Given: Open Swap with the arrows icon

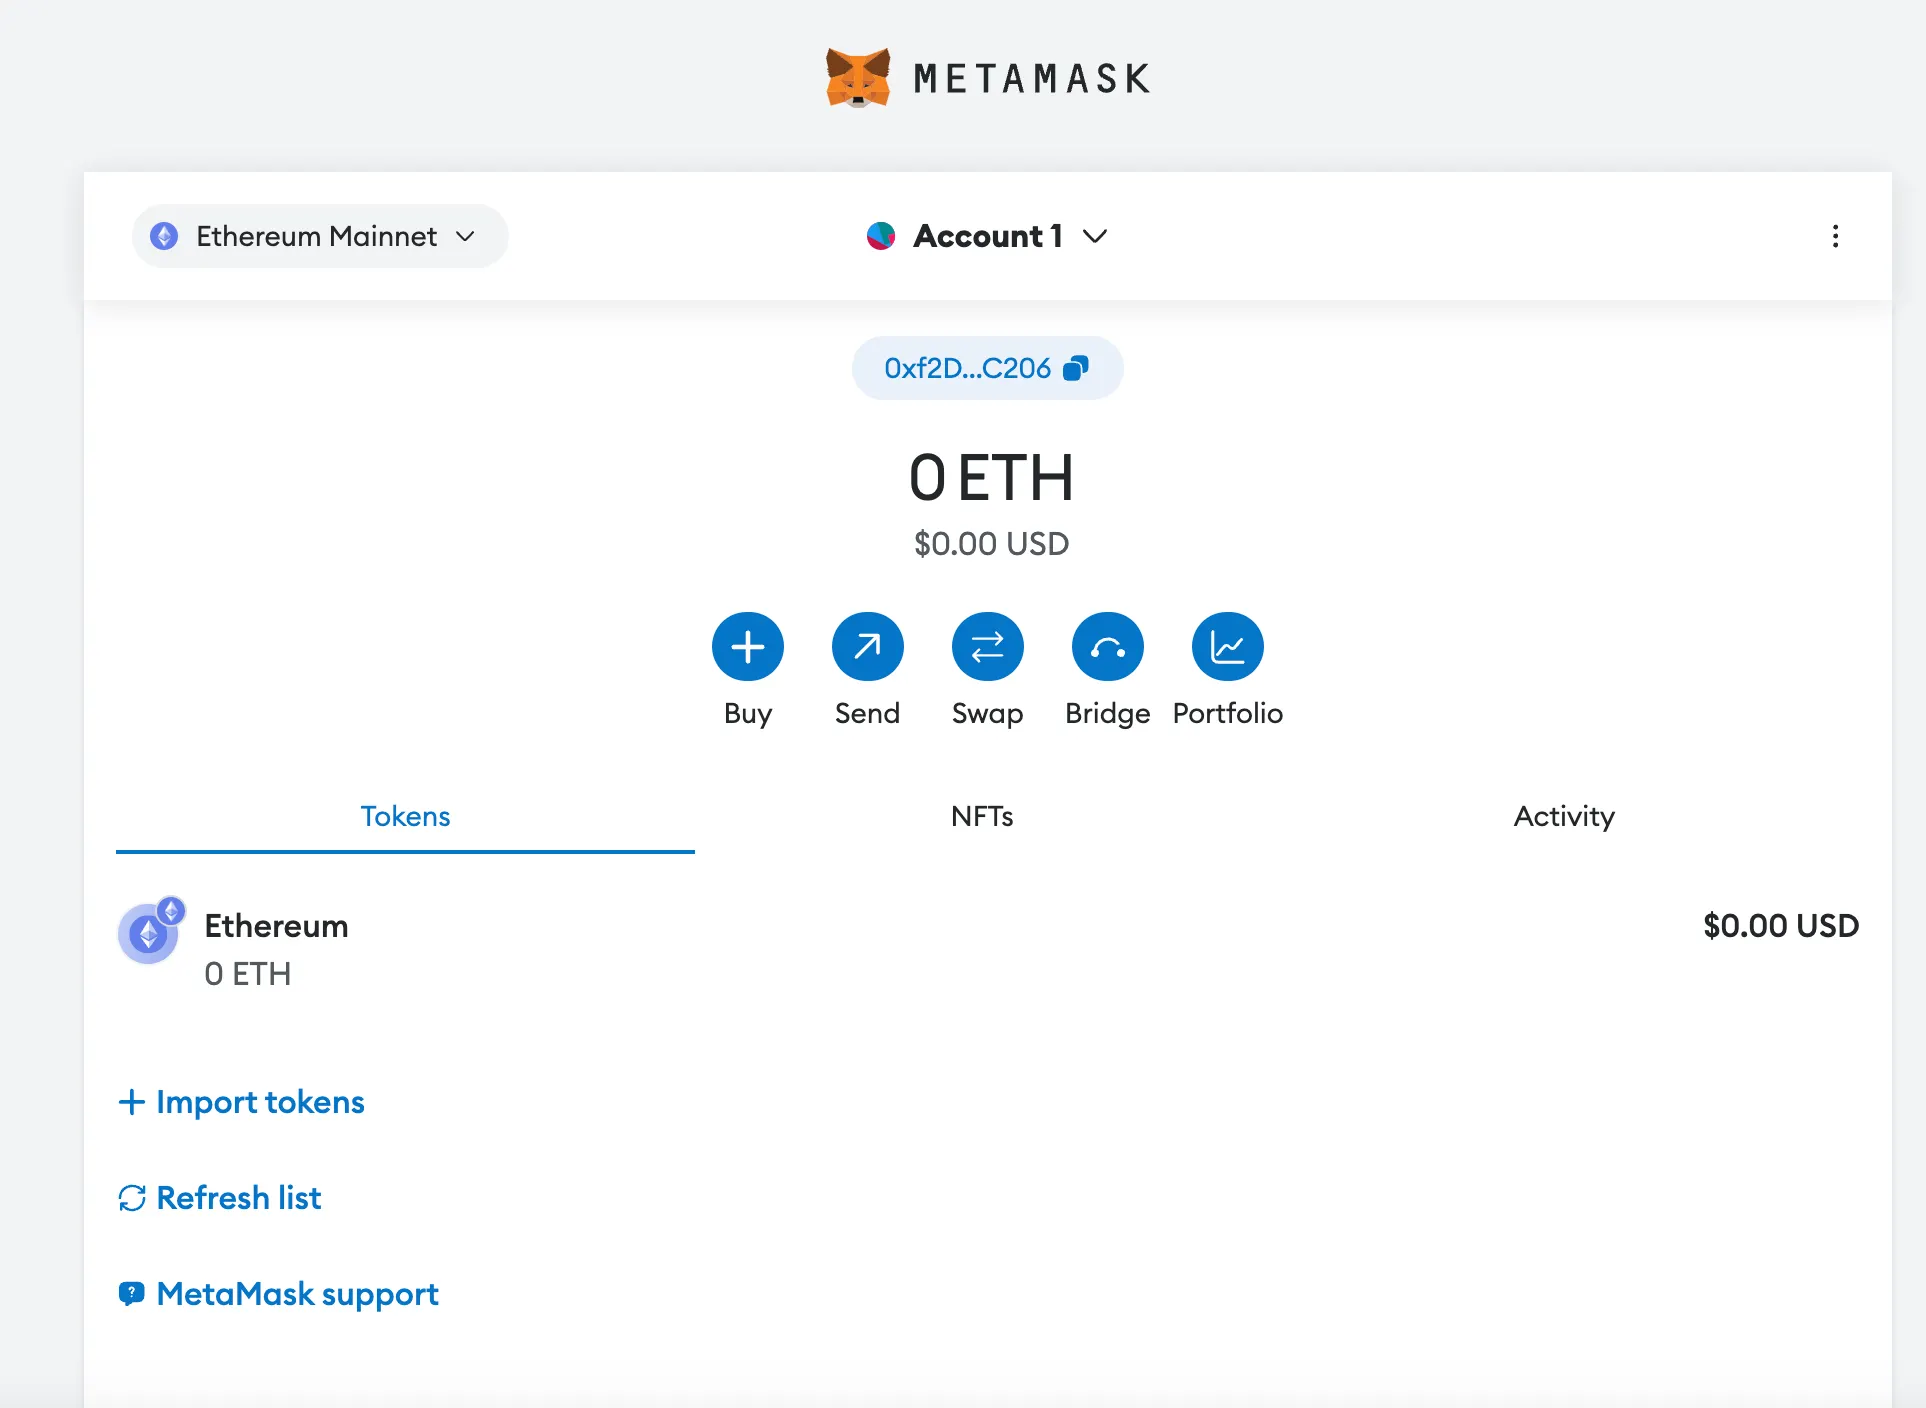Looking at the screenshot, I should 987,647.
